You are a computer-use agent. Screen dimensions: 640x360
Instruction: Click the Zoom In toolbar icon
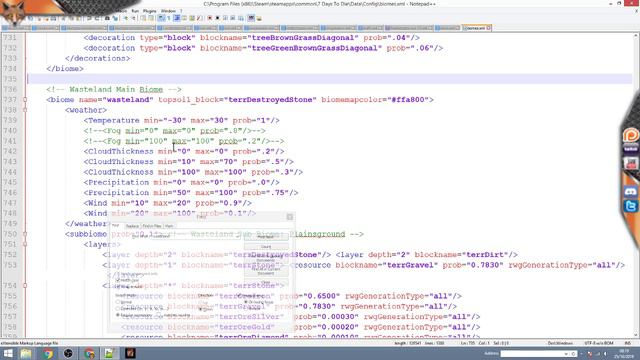pos(126,18)
